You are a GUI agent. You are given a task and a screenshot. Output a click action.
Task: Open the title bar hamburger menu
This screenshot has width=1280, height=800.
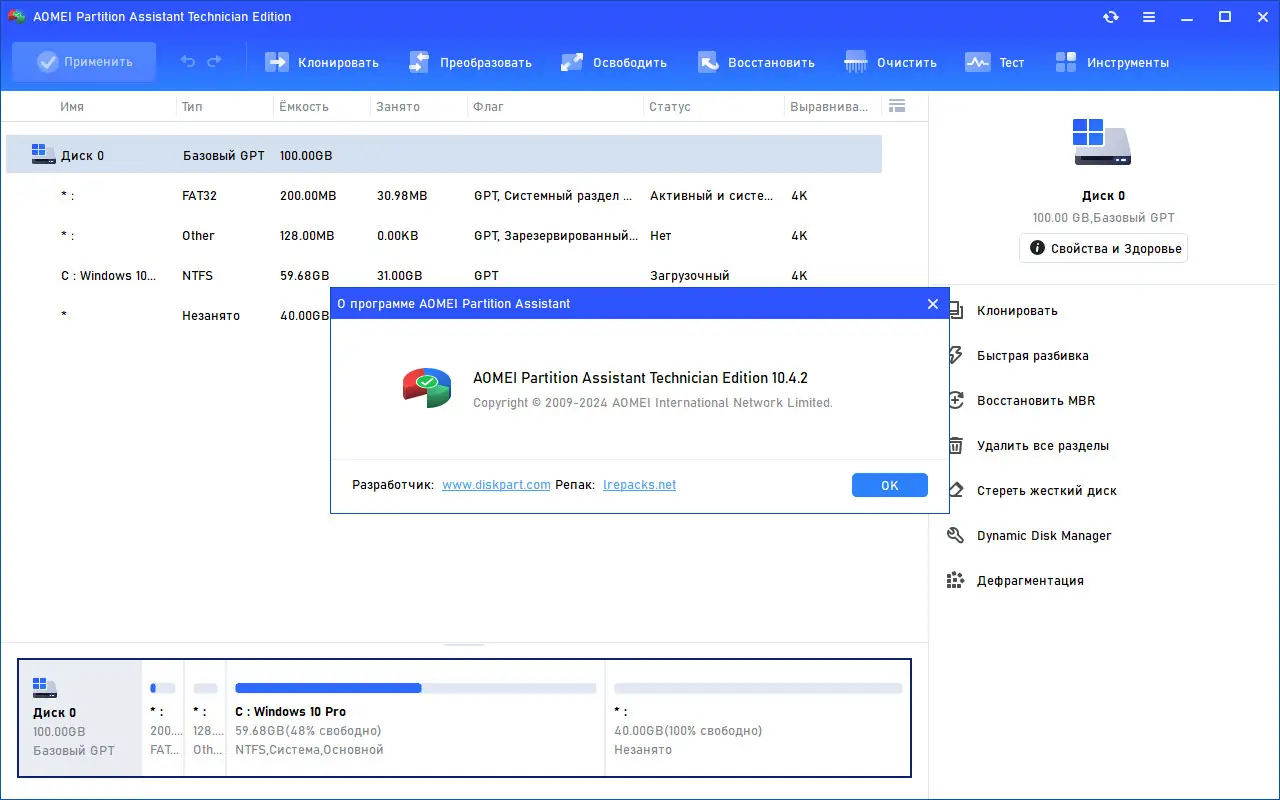(x=1149, y=17)
